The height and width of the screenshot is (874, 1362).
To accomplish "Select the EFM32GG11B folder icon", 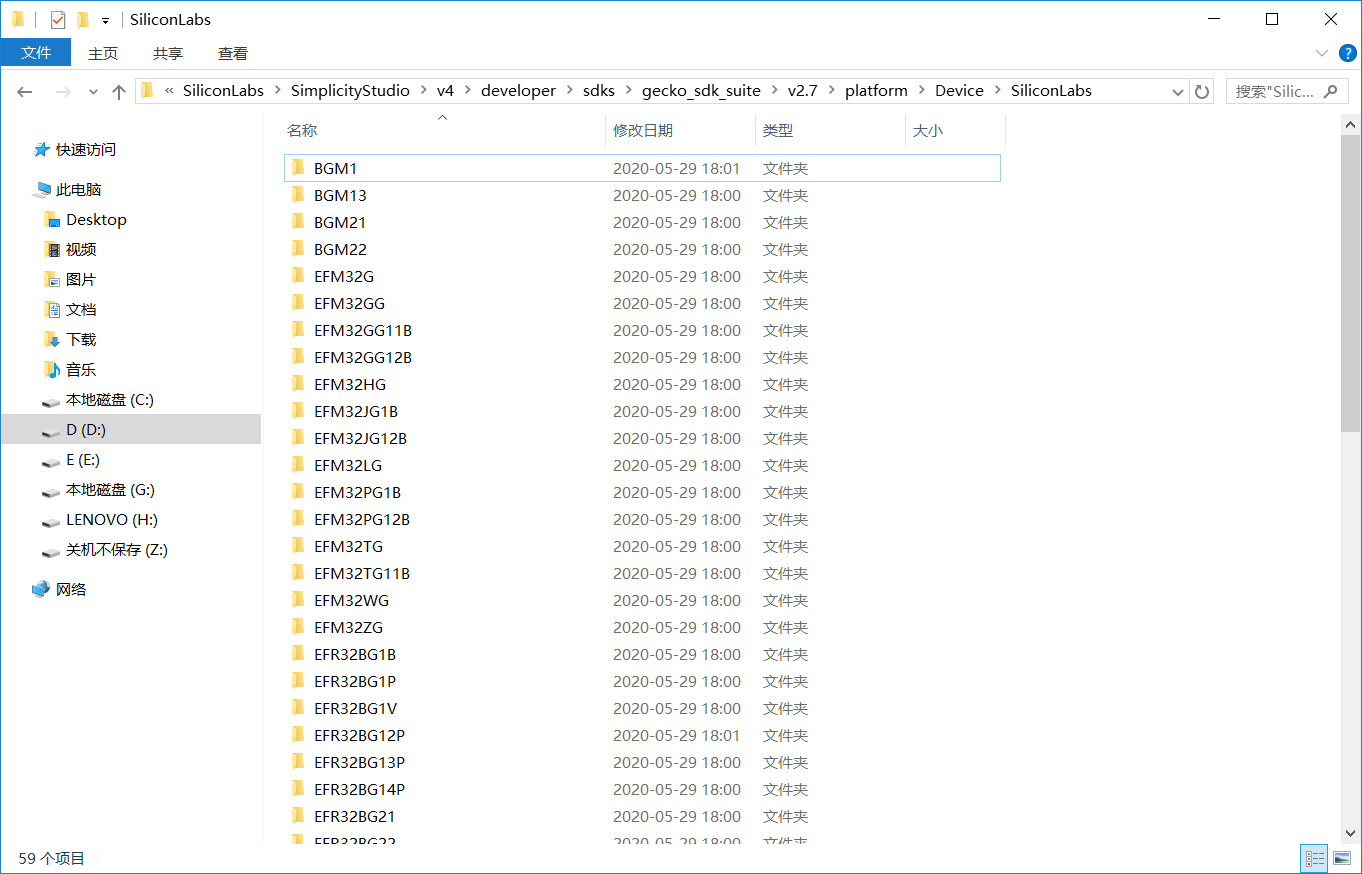I will coord(298,330).
